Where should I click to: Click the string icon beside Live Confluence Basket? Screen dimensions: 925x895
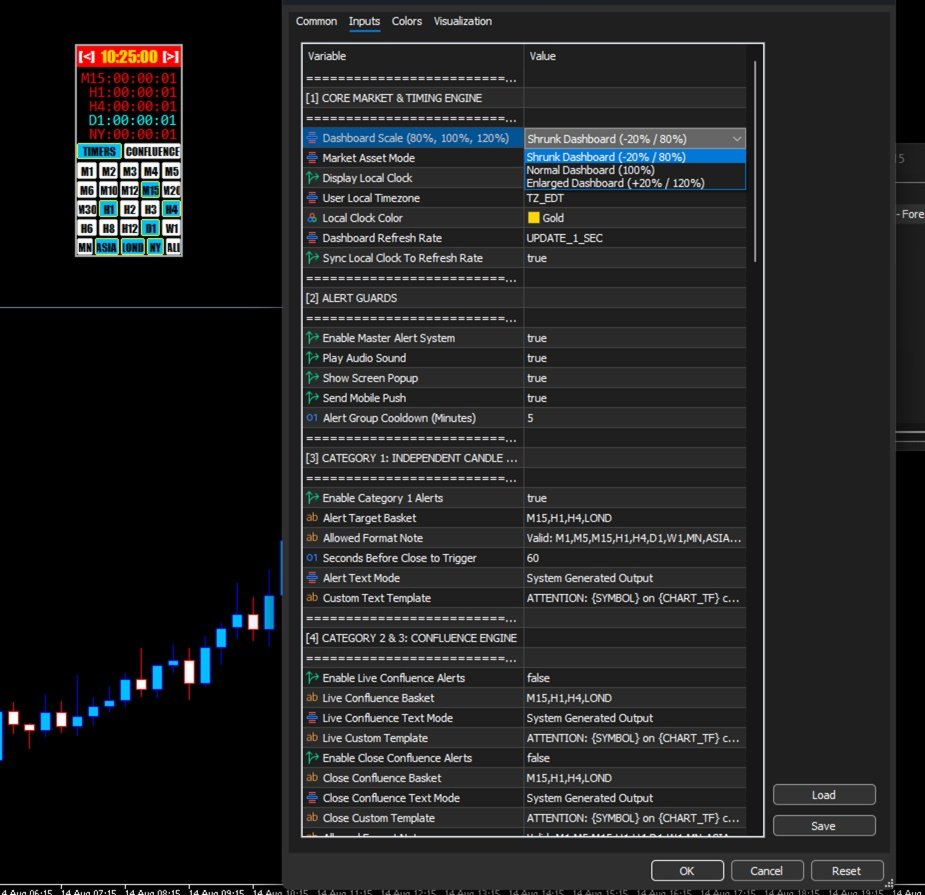[312, 698]
